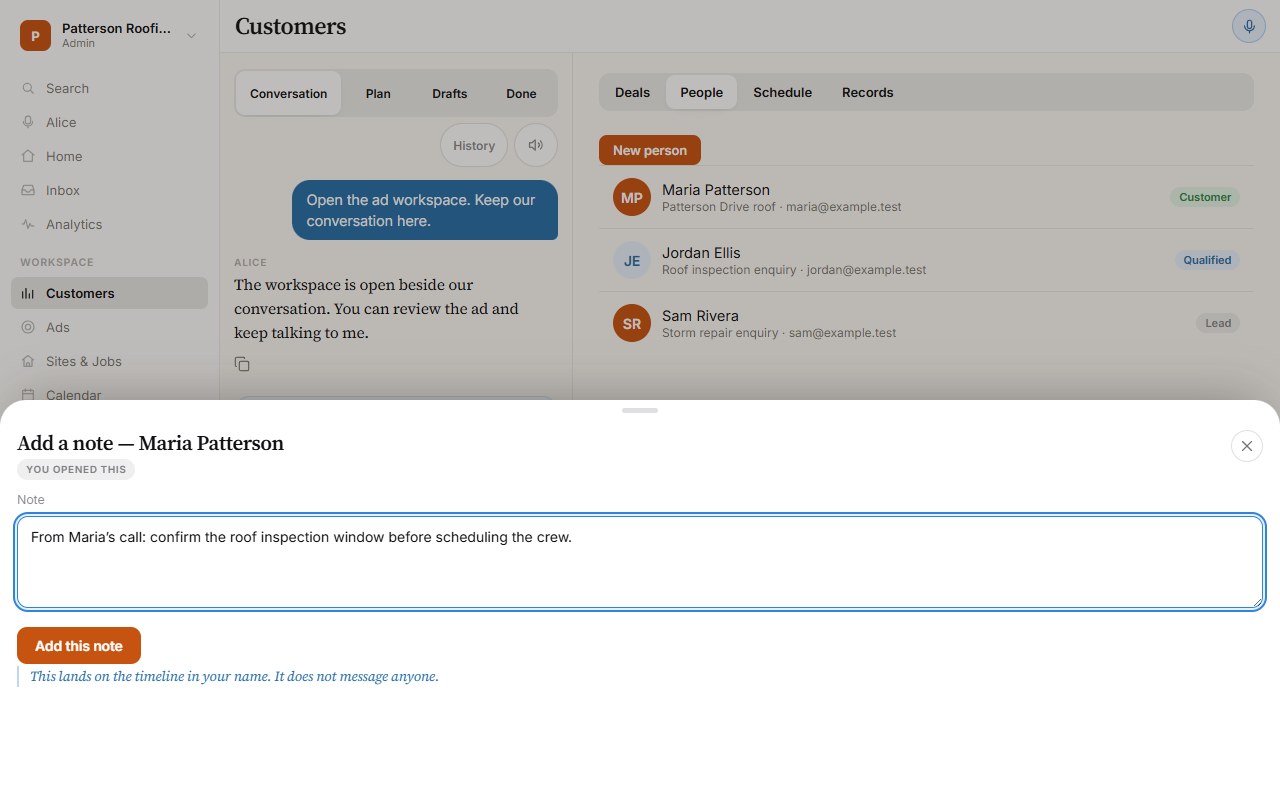The height and width of the screenshot is (800, 1280).
Task: Copy Alice's reply with the copy icon
Action: click(x=242, y=364)
